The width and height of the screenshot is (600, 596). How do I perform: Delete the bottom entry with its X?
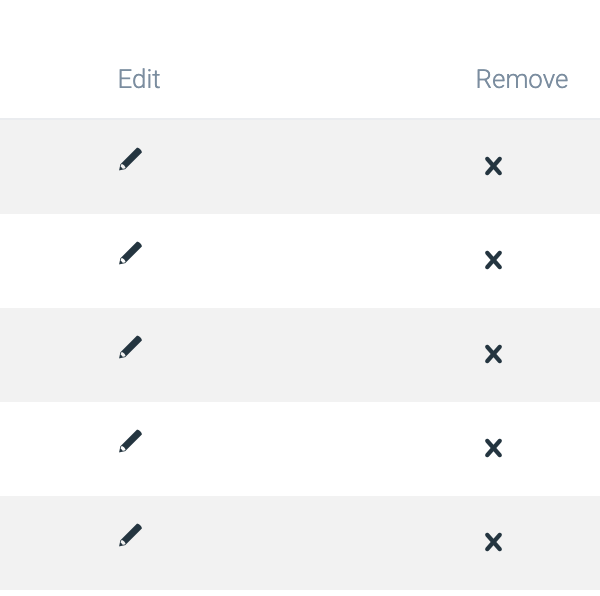[493, 542]
